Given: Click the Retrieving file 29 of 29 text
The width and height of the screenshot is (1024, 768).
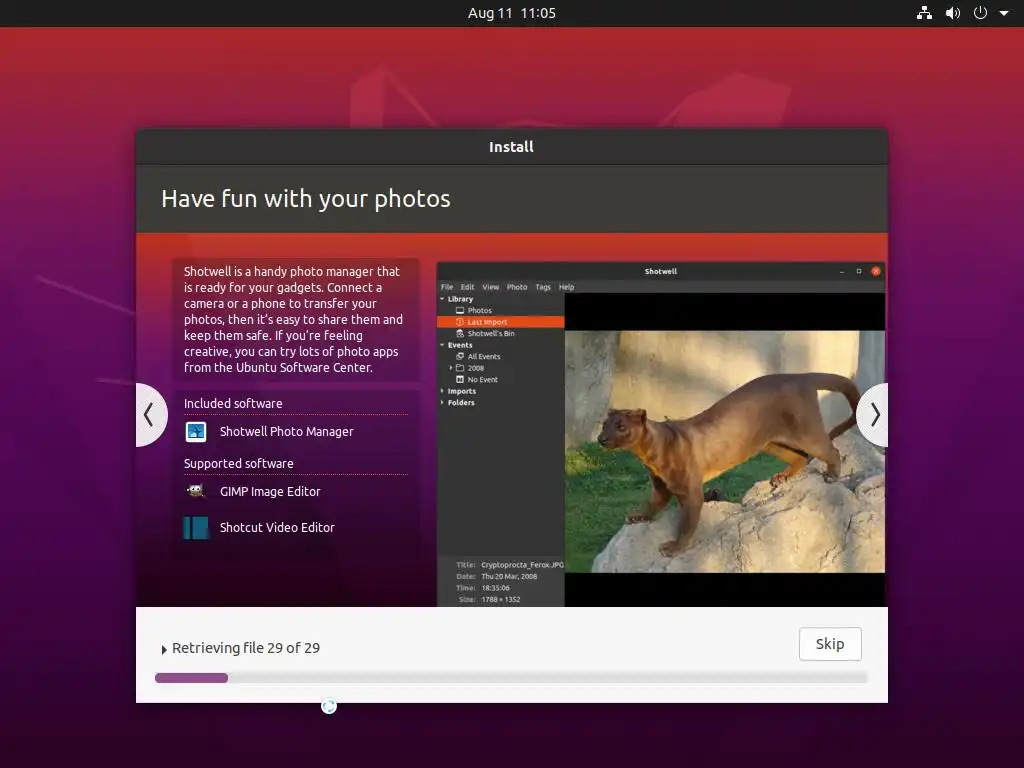Looking at the screenshot, I should click(x=246, y=648).
